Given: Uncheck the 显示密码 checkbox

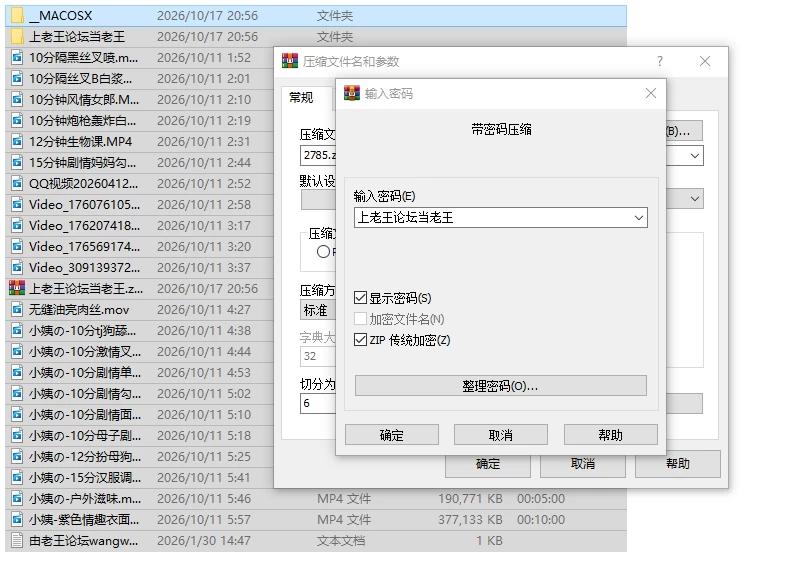Looking at the screenshot, I should pyautogui.click(x=360, y=298).
